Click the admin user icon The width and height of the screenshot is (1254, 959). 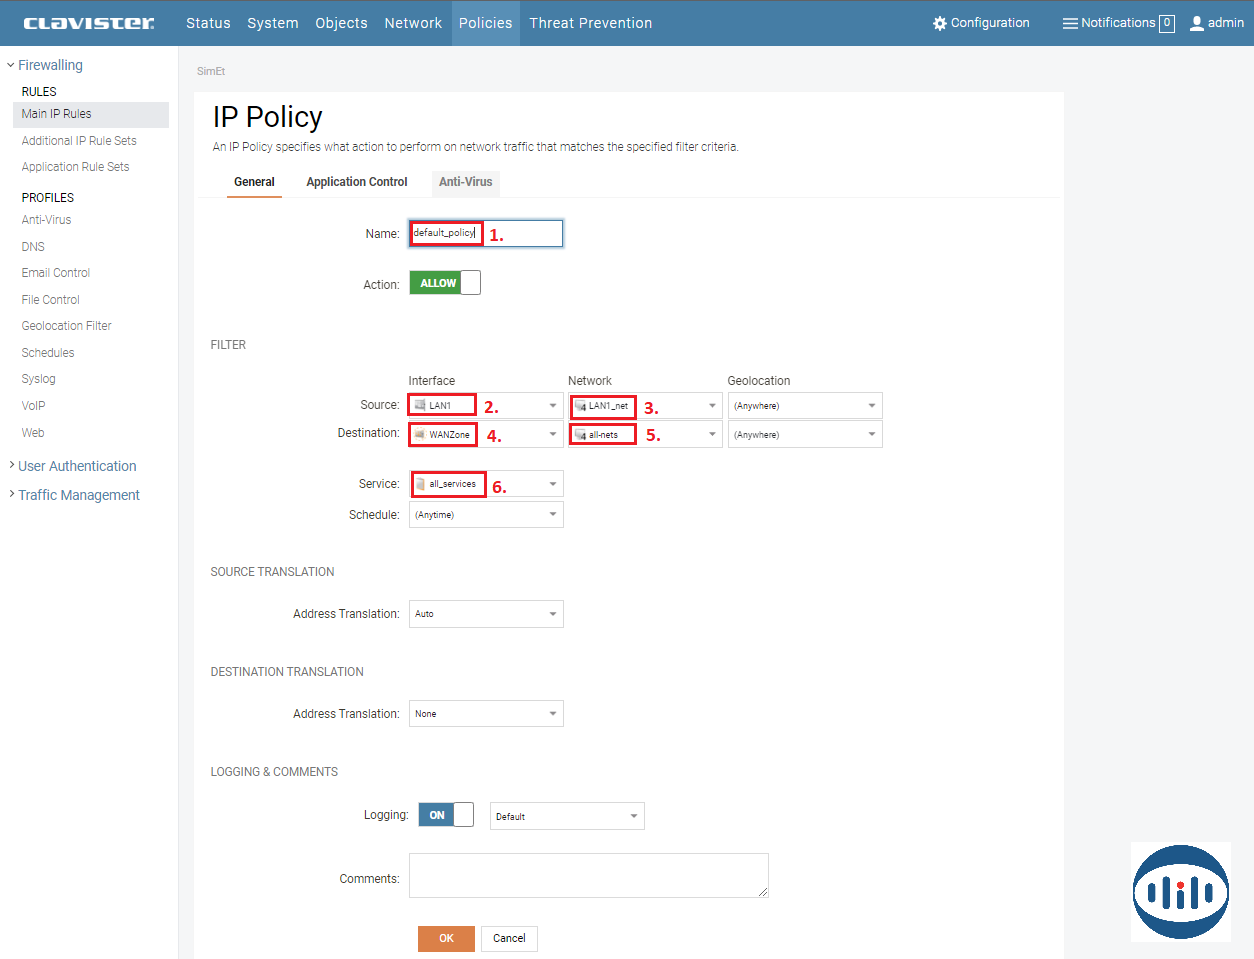[x=1196, y=23]
